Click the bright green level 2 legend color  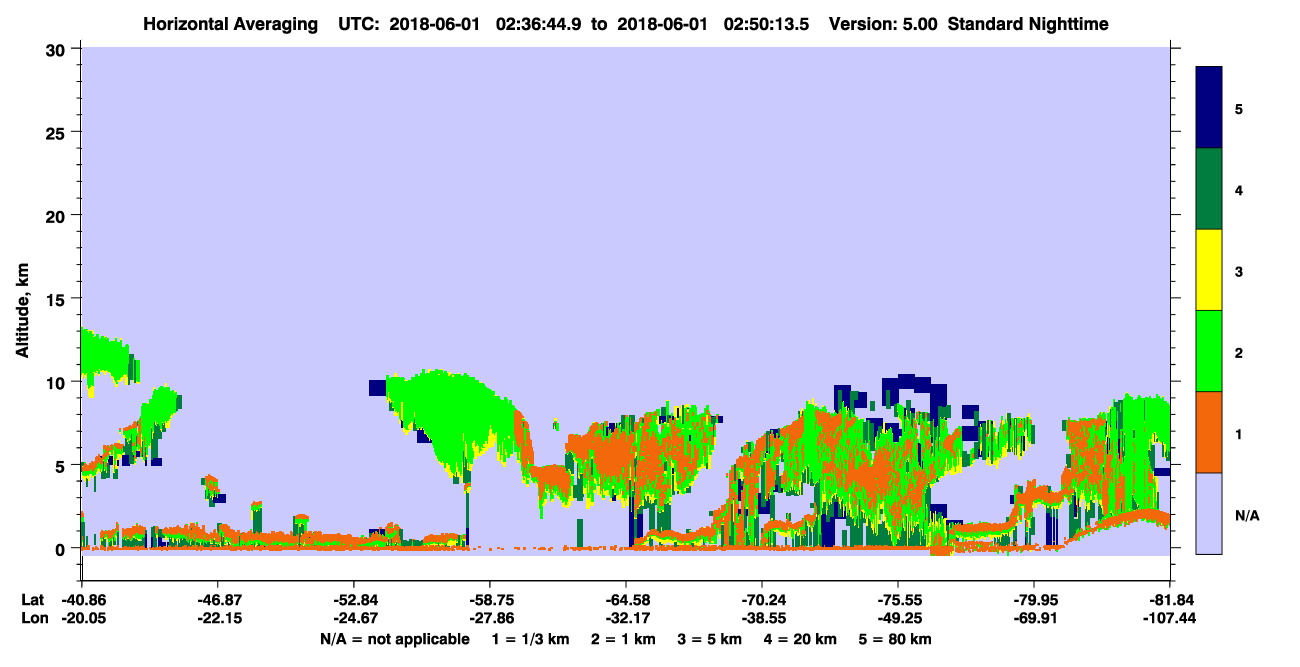(x=1209, y=351)
